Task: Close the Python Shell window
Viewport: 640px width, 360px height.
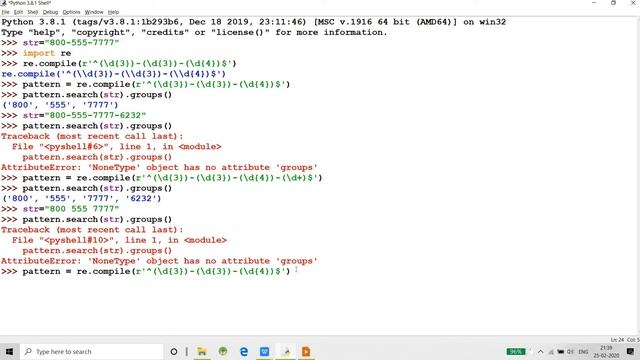Action: [x=633, y=3]
